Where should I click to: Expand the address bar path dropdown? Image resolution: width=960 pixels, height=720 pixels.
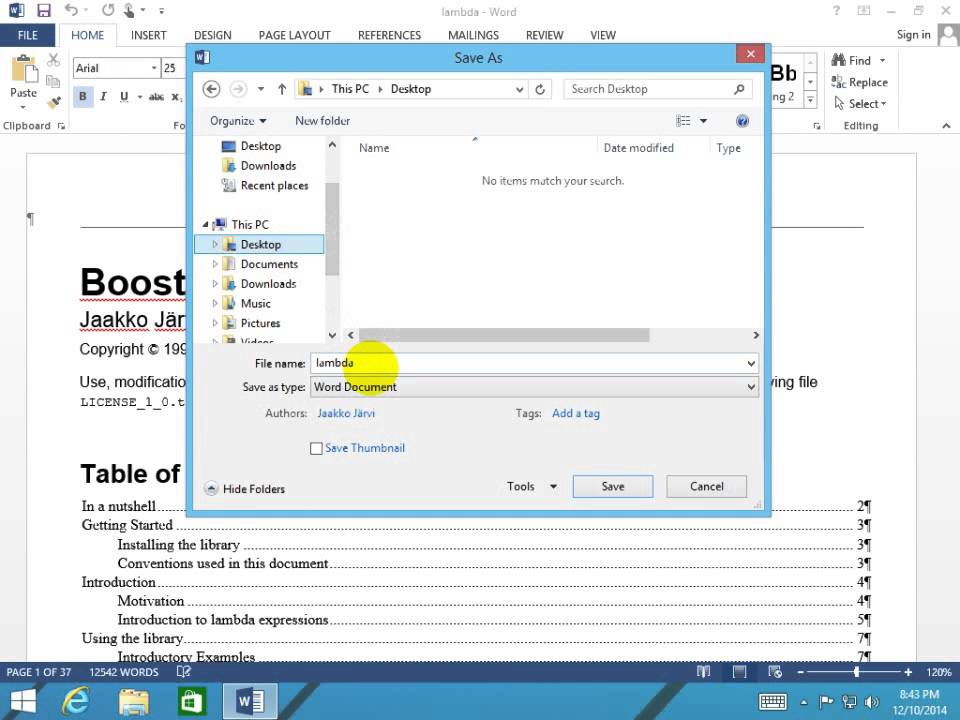point(519,89)
